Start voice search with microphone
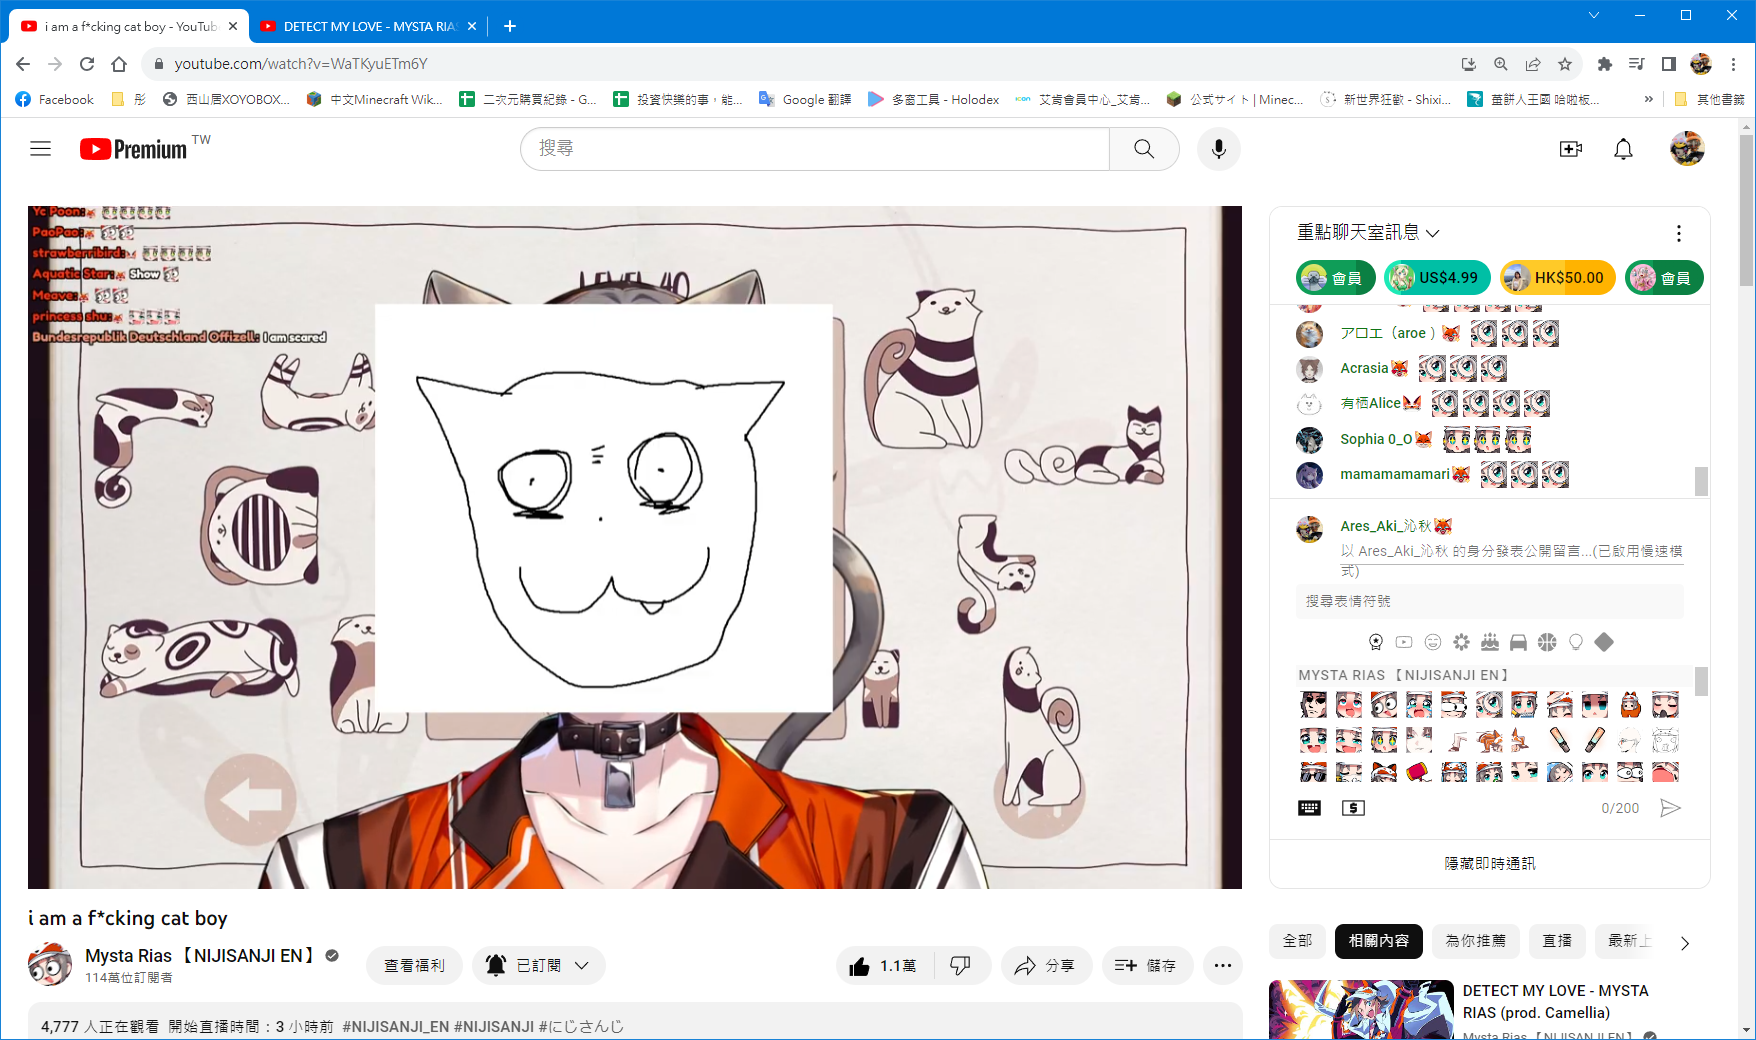The width and height of the screenshot is (1756, 1040). click(1218, 149)
